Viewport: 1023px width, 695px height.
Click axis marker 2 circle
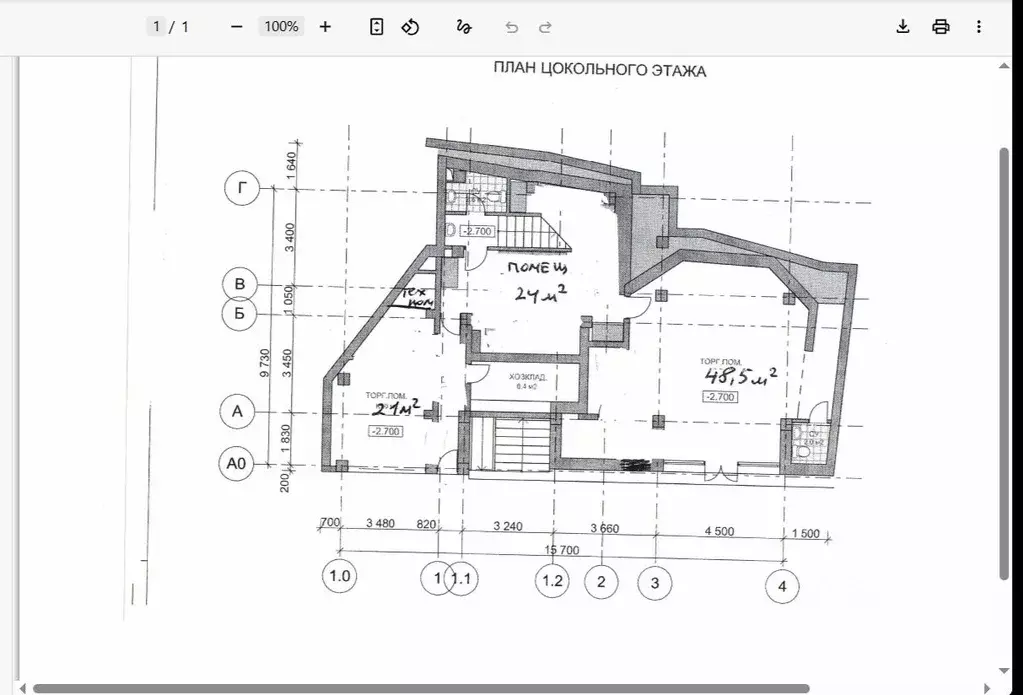tap(601, 581)
